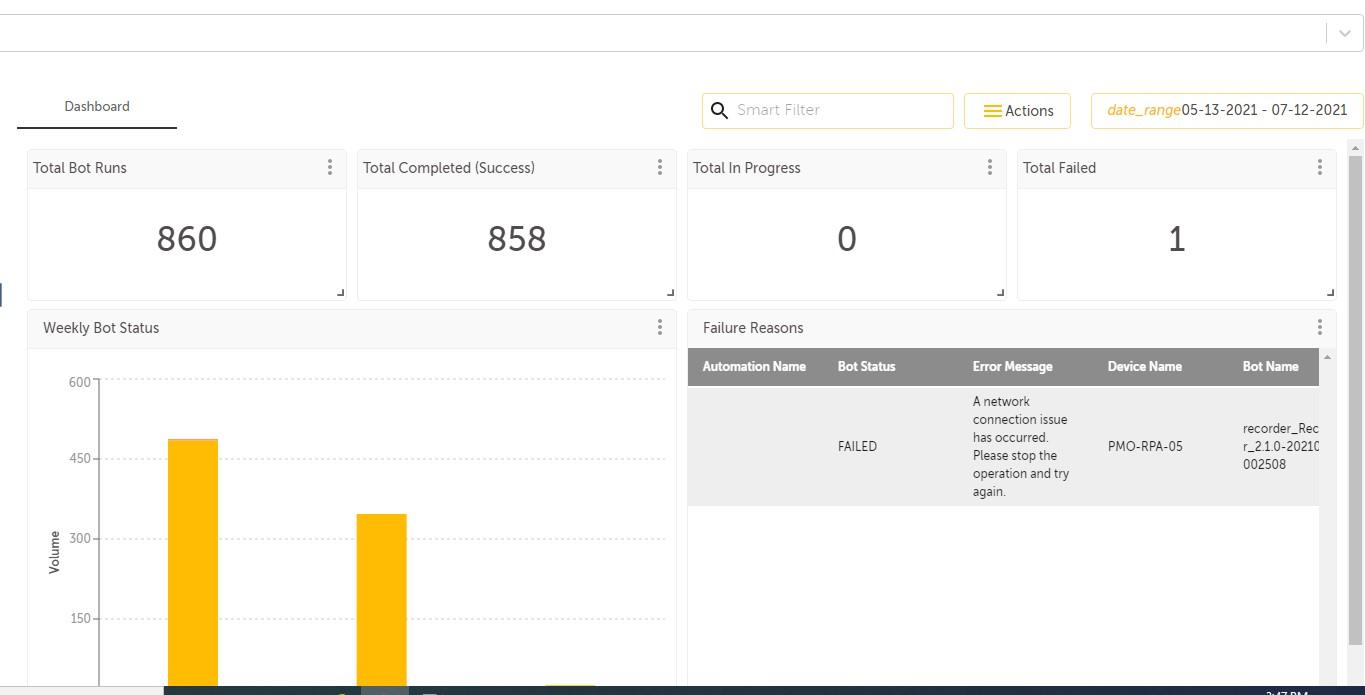Image resolution: width=1365 pixels, height=695 pixels.
Task: Click the Failure Reasons table scroll up arrow
Action: click(1328, 357)
